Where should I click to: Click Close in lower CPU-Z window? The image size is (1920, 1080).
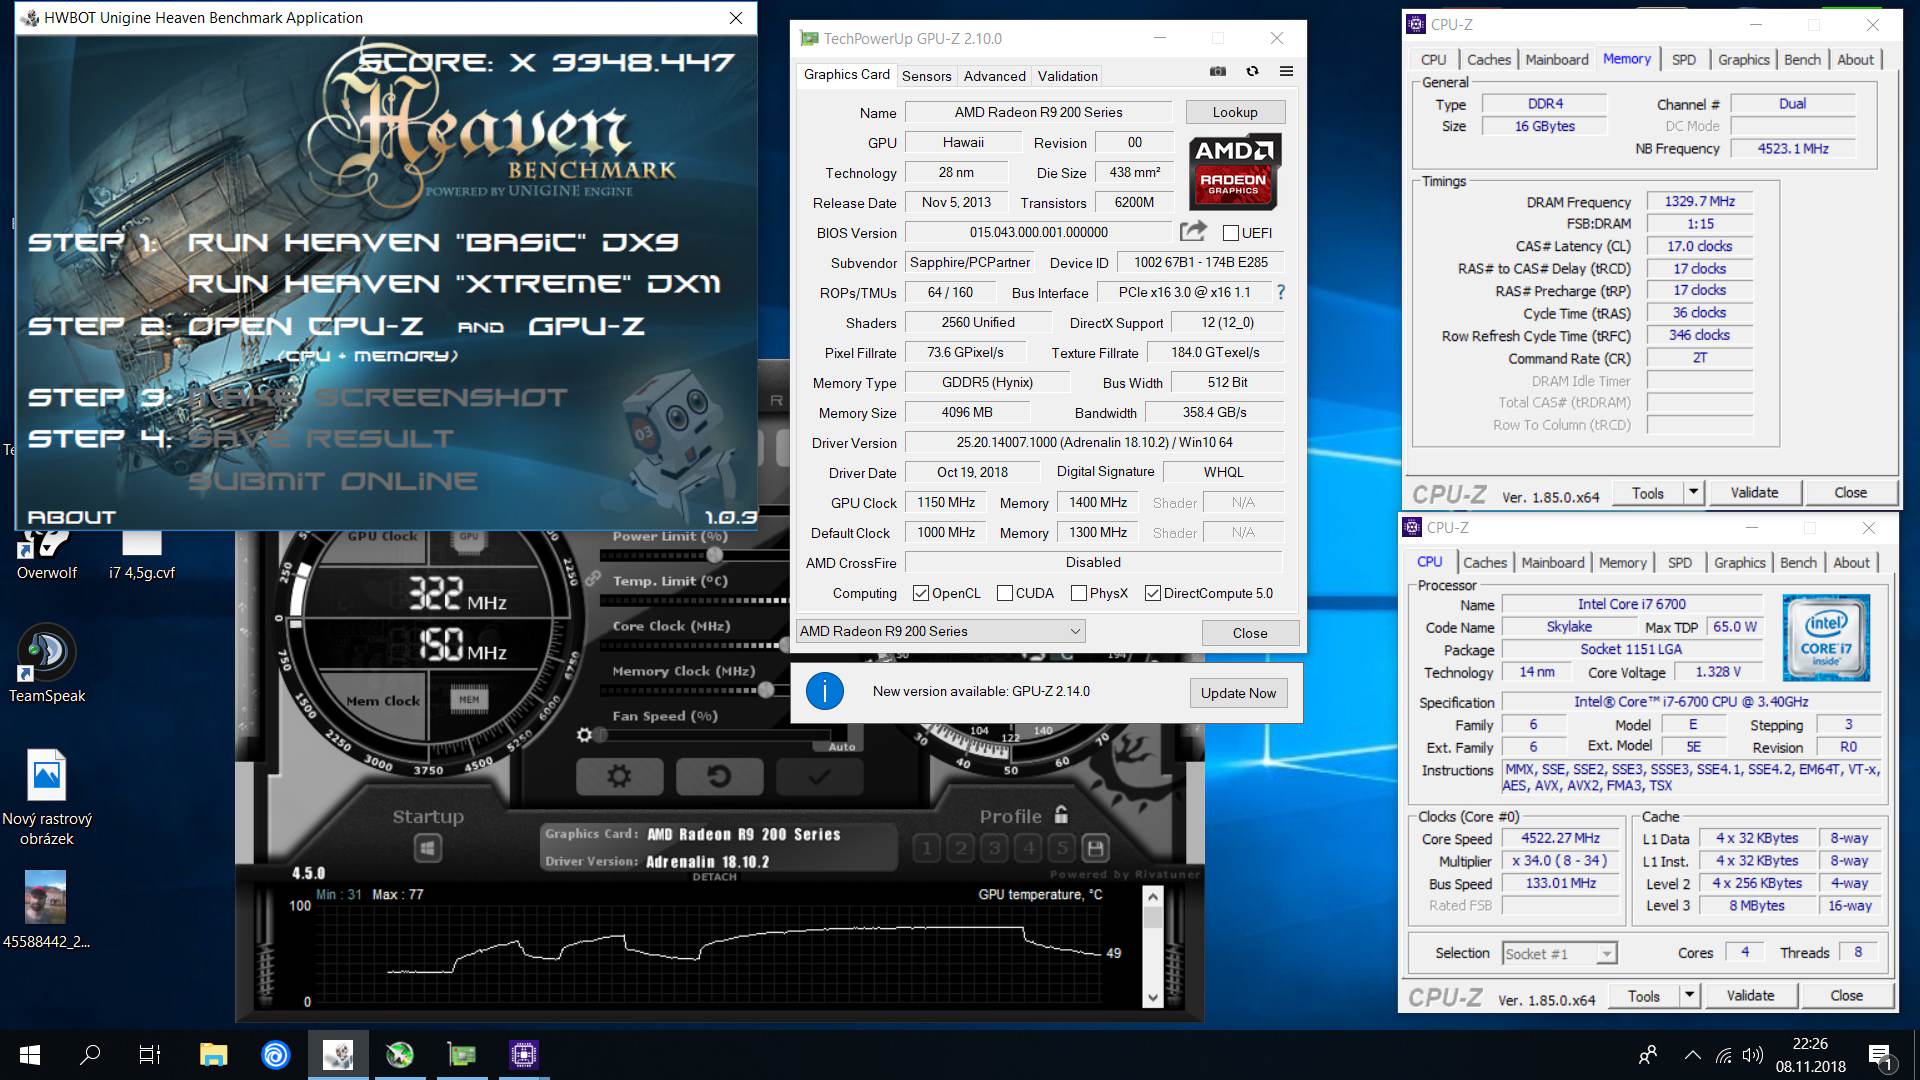1846,995
